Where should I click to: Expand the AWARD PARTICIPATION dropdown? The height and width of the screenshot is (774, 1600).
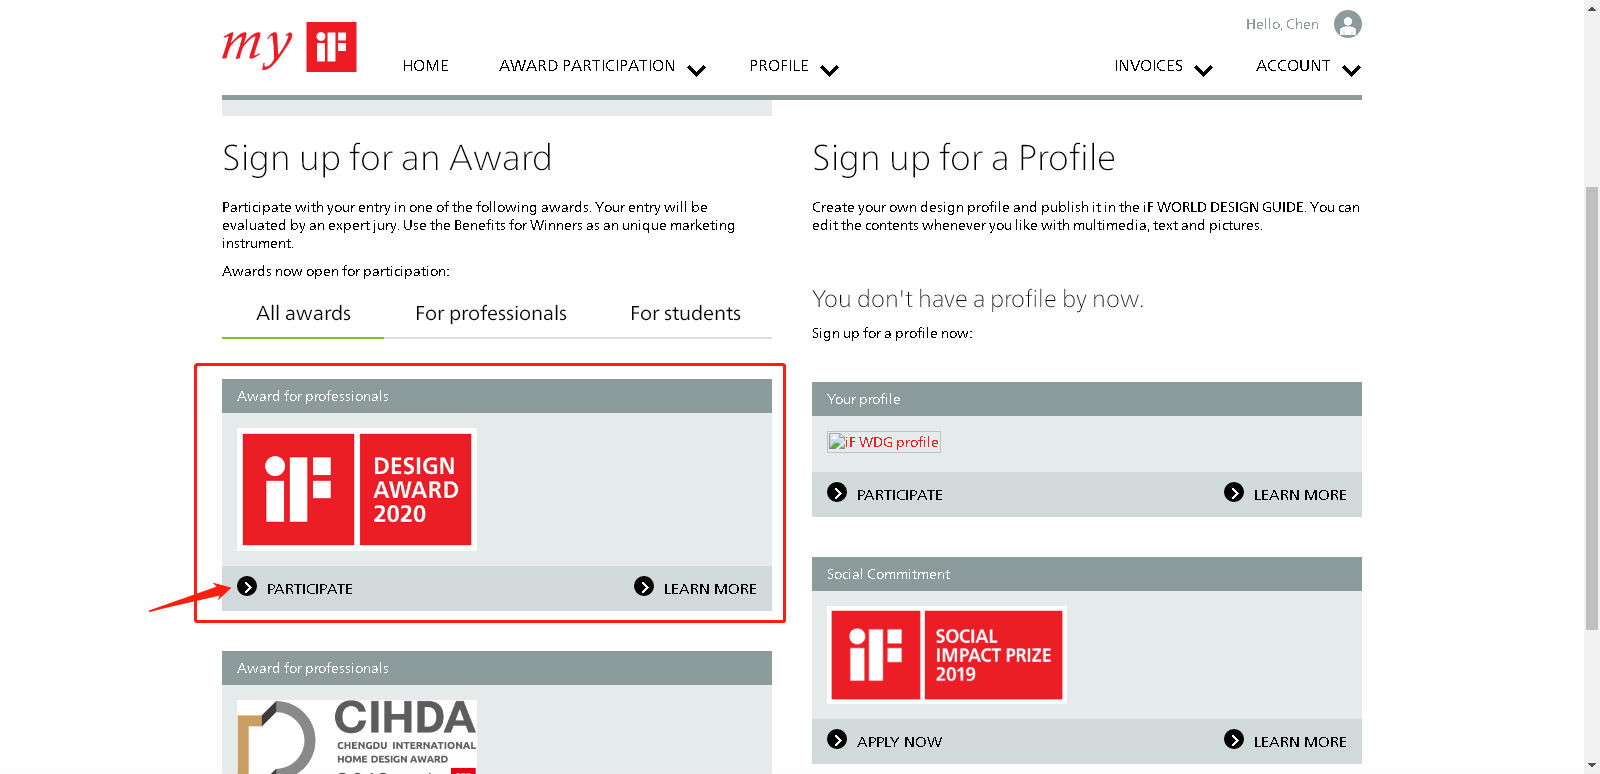(697, 70)
